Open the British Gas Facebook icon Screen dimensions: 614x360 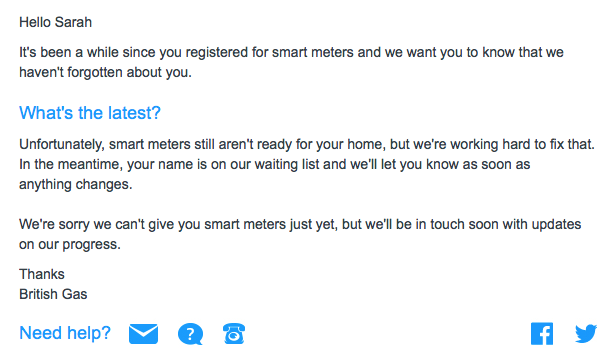point(542,334)
